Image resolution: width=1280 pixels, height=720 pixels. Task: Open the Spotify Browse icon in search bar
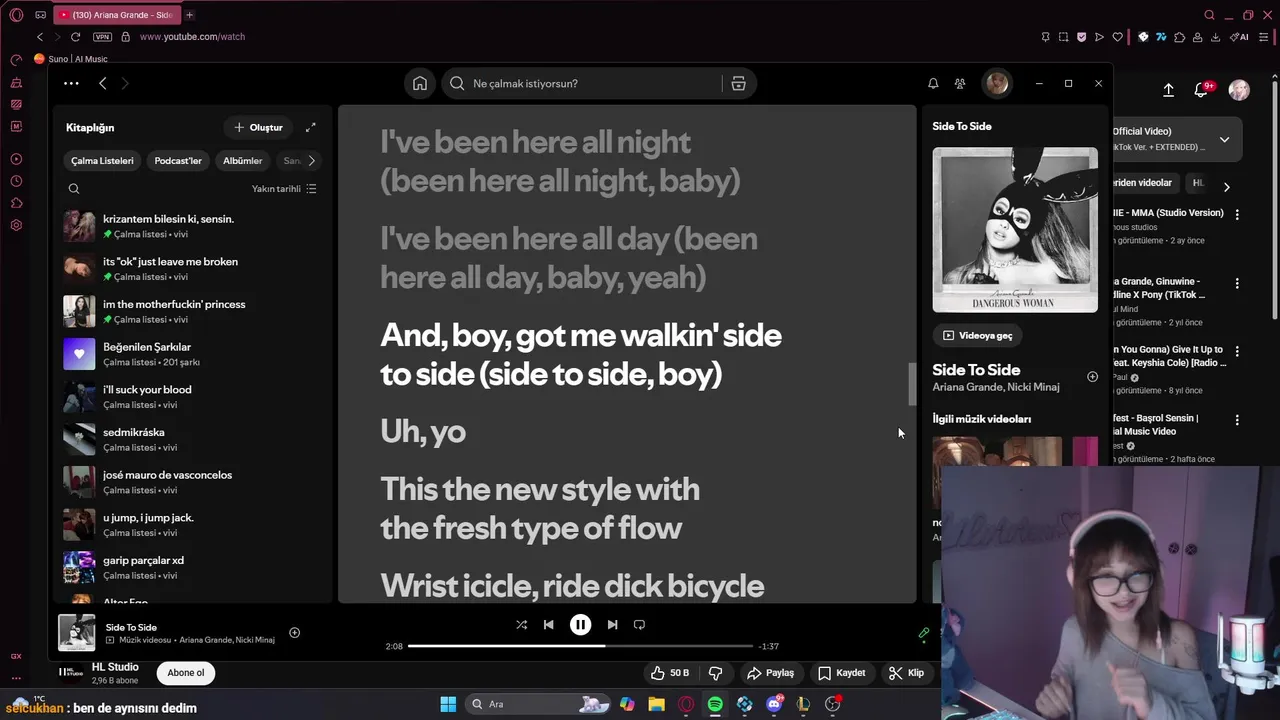(x=738, y=84)
